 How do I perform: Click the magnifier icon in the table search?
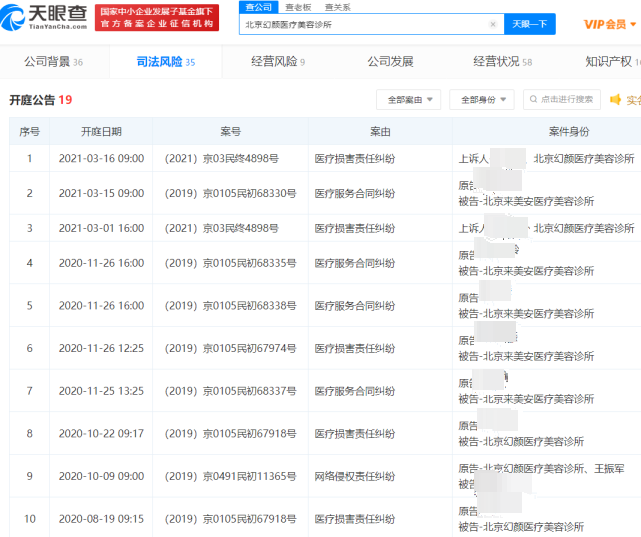pyautogui.click(x=532, y=100)
